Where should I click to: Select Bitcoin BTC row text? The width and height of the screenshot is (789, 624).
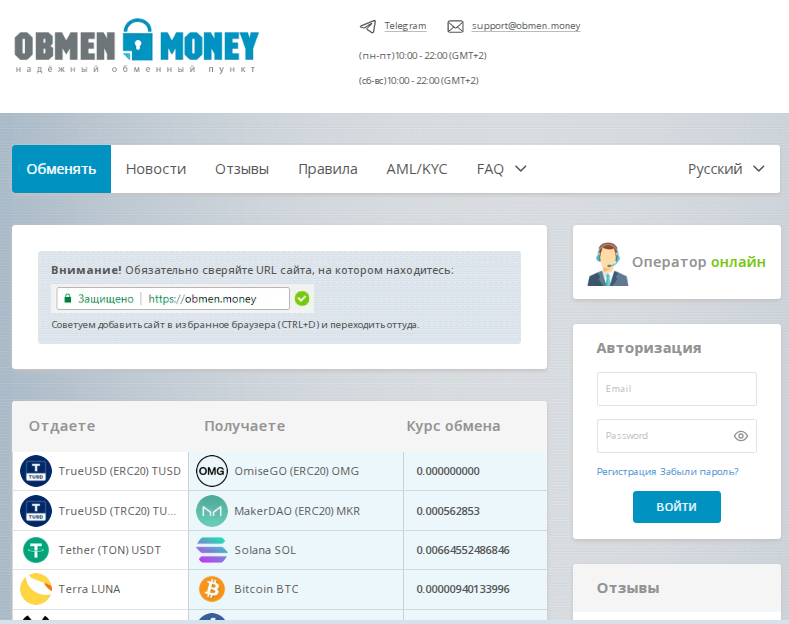point(266,589)
